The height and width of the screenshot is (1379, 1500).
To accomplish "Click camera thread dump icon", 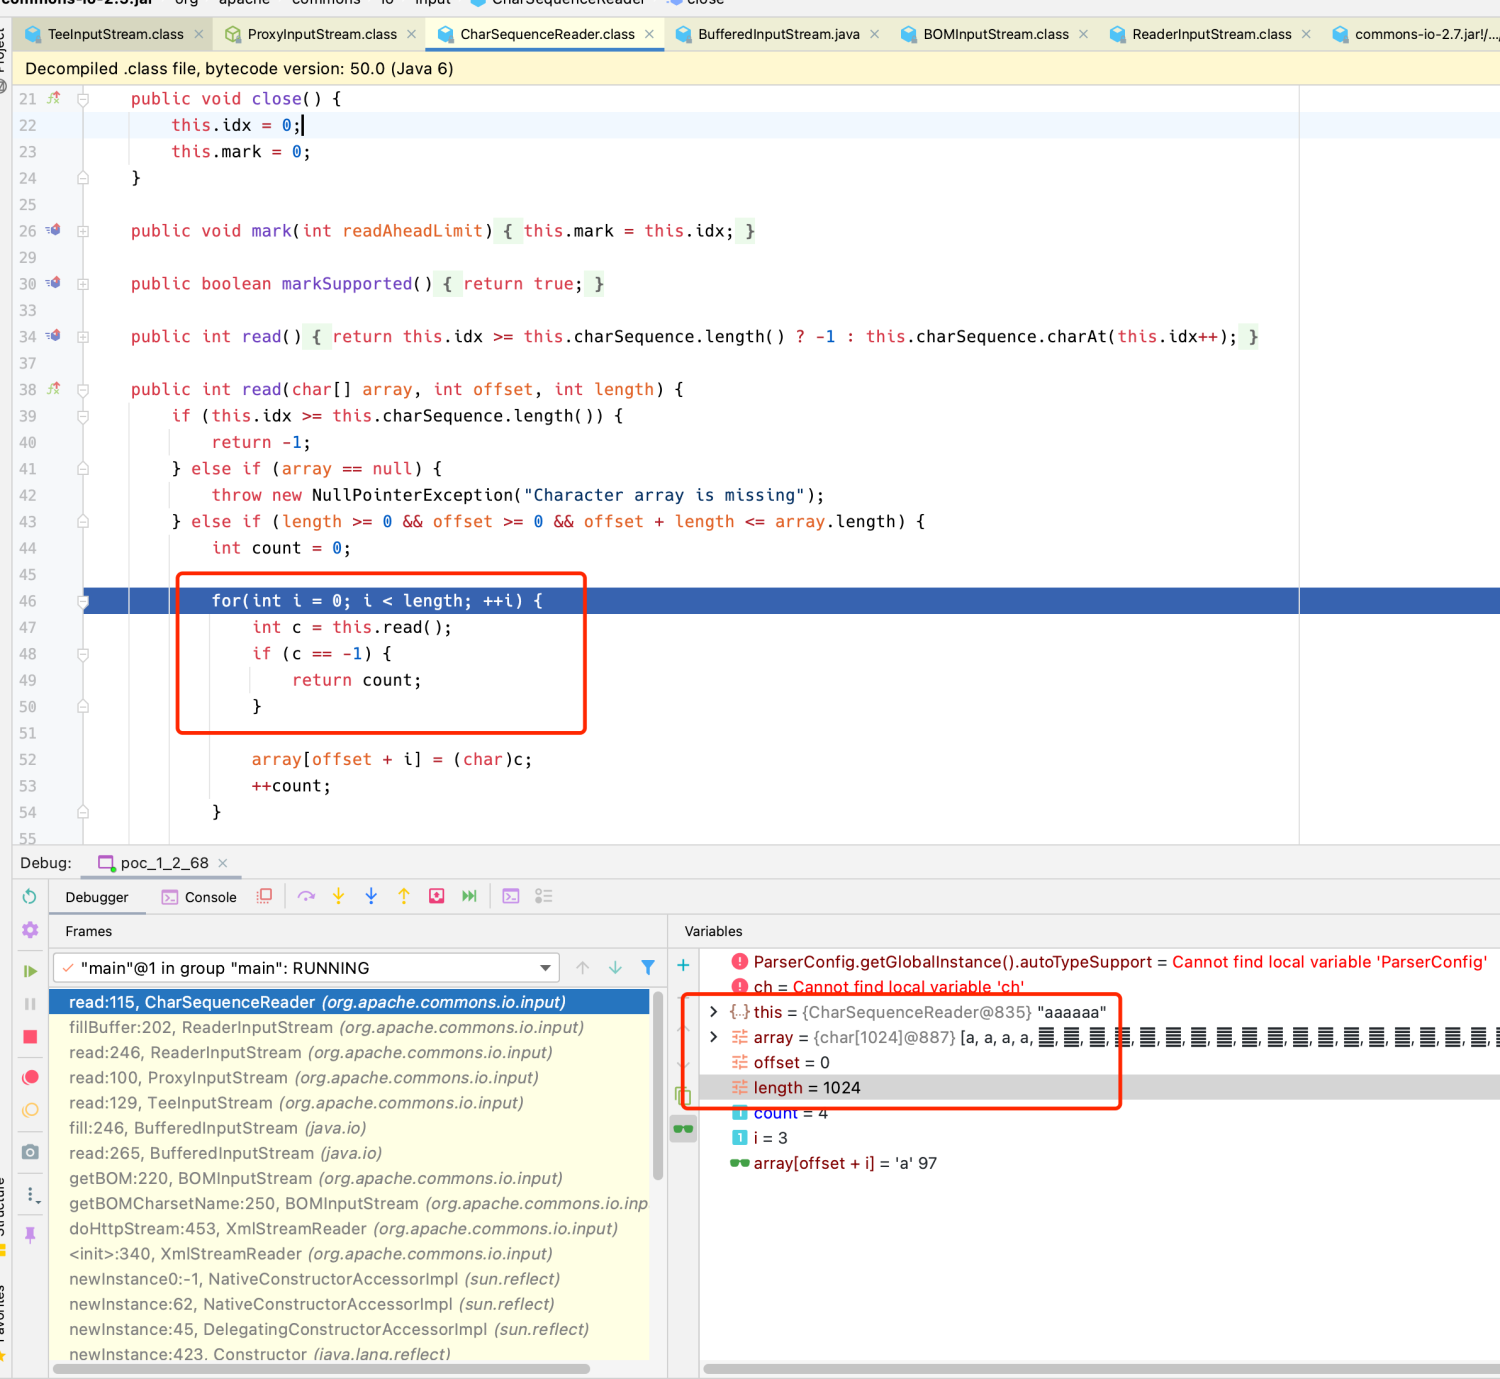I will tap(30, 1152).
